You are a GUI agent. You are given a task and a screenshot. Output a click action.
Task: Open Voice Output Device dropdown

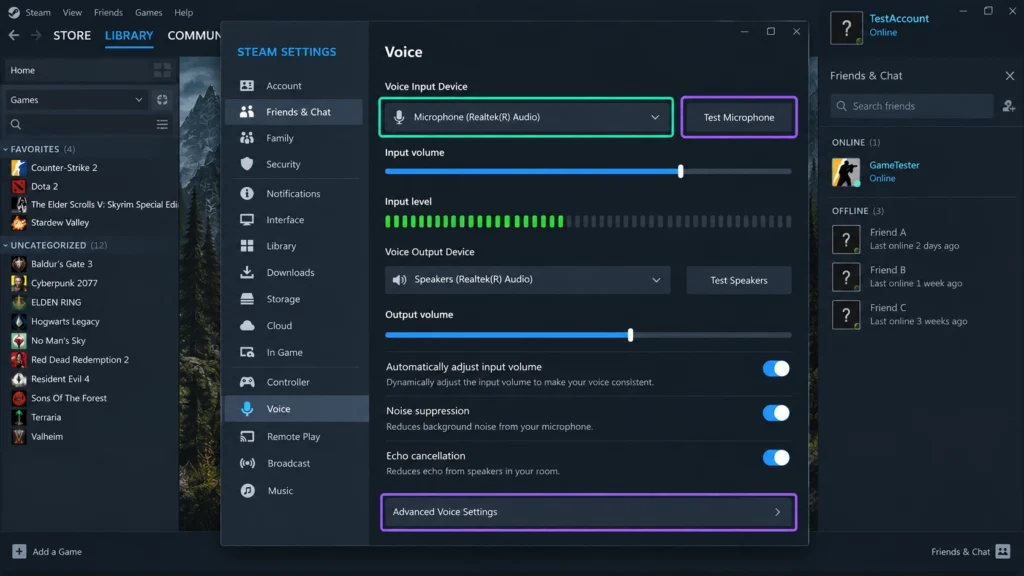[527, 280]
